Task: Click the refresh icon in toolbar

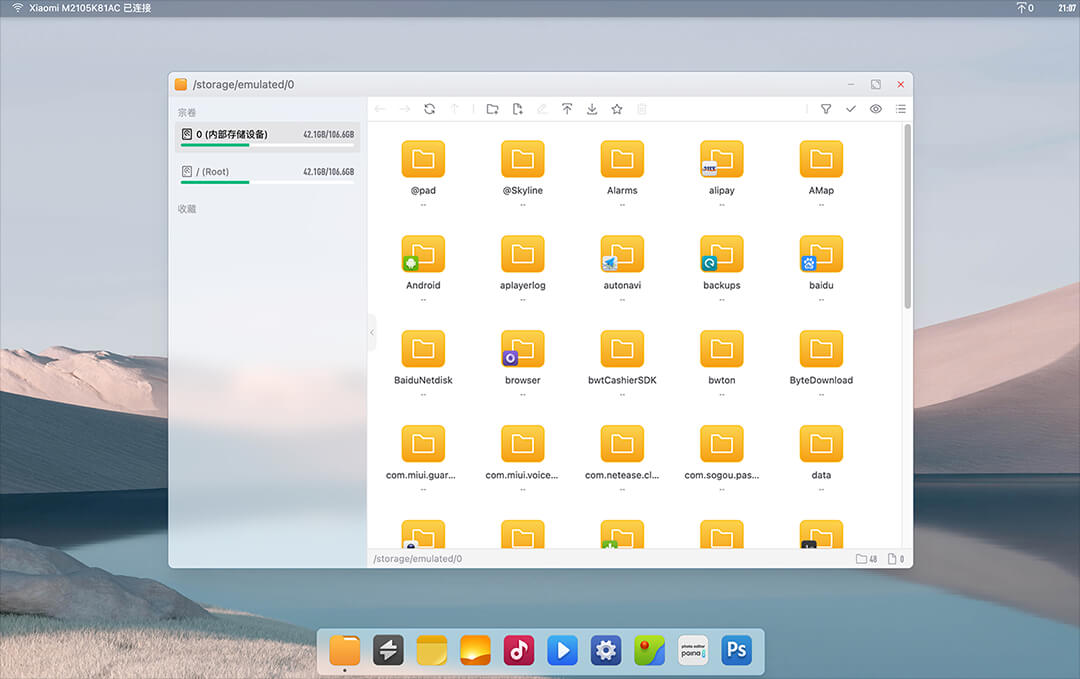Action: tap(430, 109)
